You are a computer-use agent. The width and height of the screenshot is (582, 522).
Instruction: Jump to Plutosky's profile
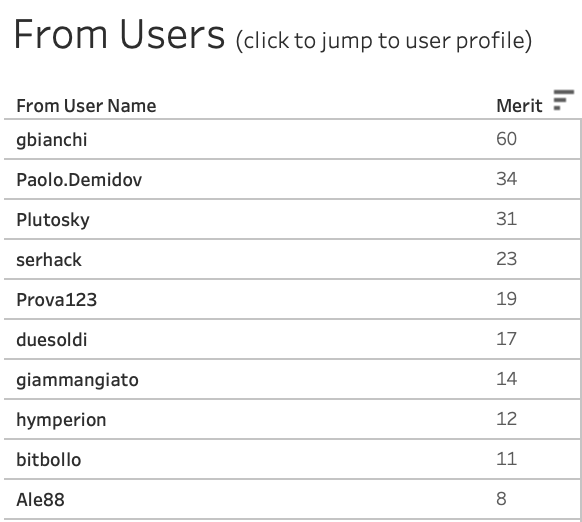point(53,220)
